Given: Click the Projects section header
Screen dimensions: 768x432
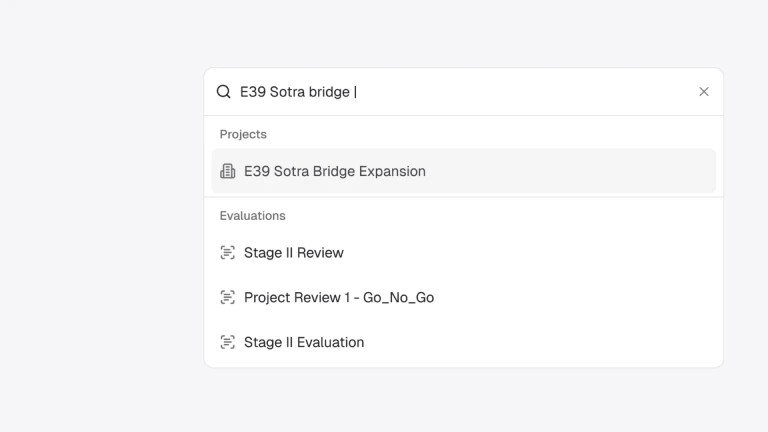Looking at the screenshot, I should click(243, 134).
